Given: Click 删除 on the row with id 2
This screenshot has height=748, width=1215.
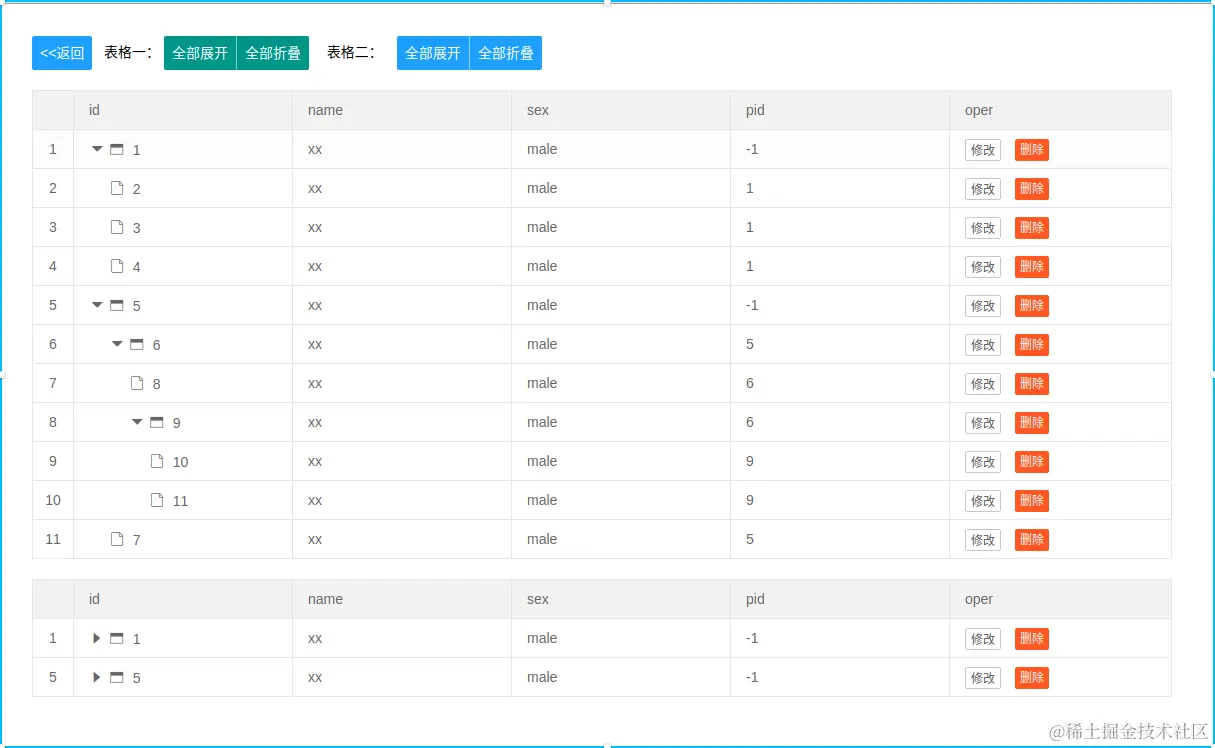Looking at the screenshot, I should [x=1032, y=189].
